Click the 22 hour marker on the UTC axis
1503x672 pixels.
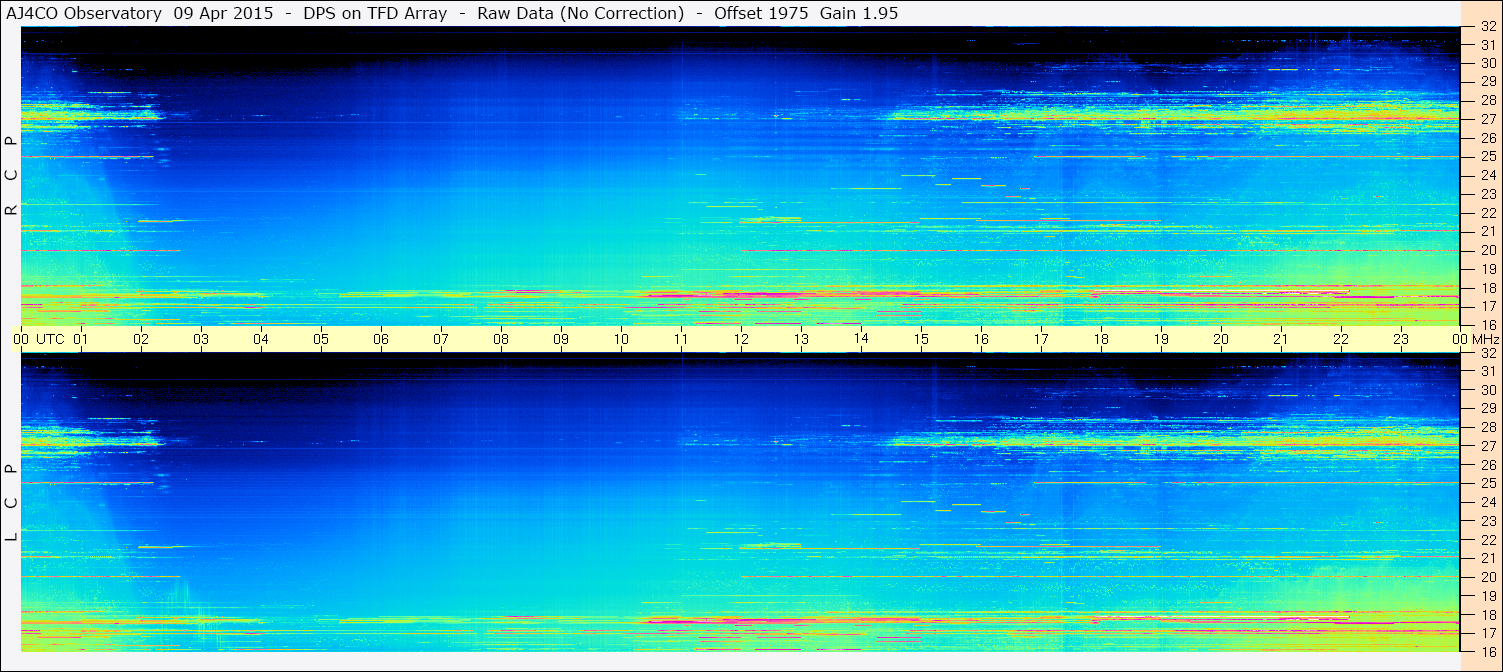[1341, 339]
